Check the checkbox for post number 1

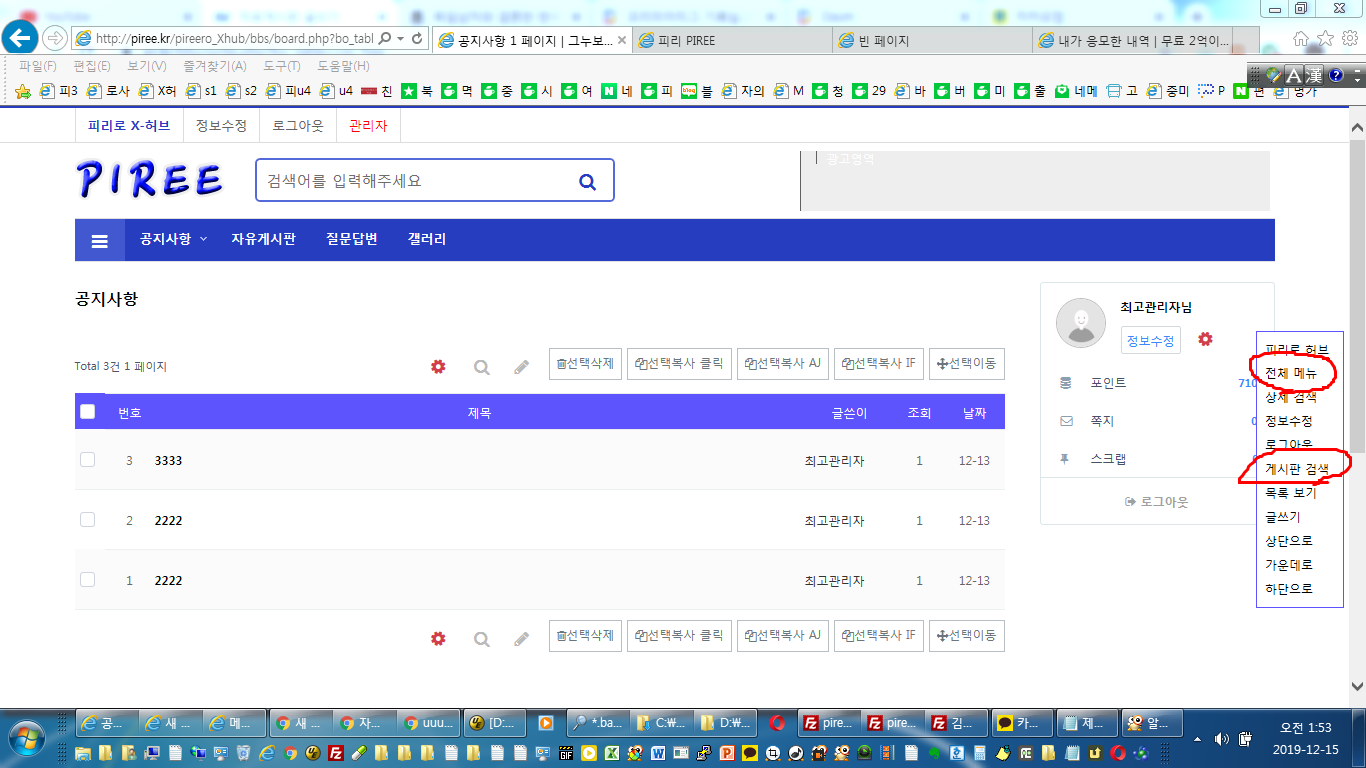tap(87, 580)
